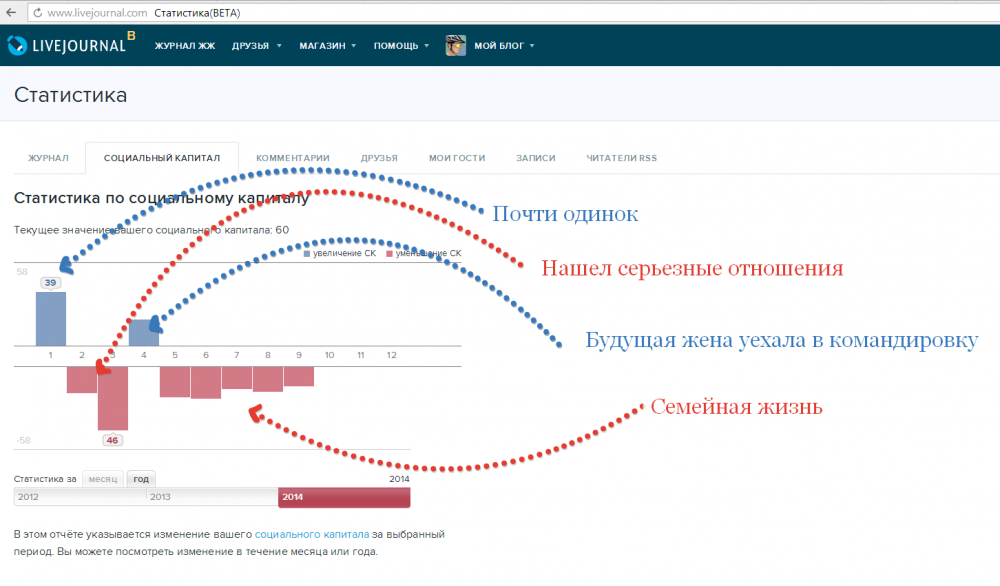The image size is (1000, 586).
Task: Switch to the «Комментарии» tab
Action: [x=292, y=158]
